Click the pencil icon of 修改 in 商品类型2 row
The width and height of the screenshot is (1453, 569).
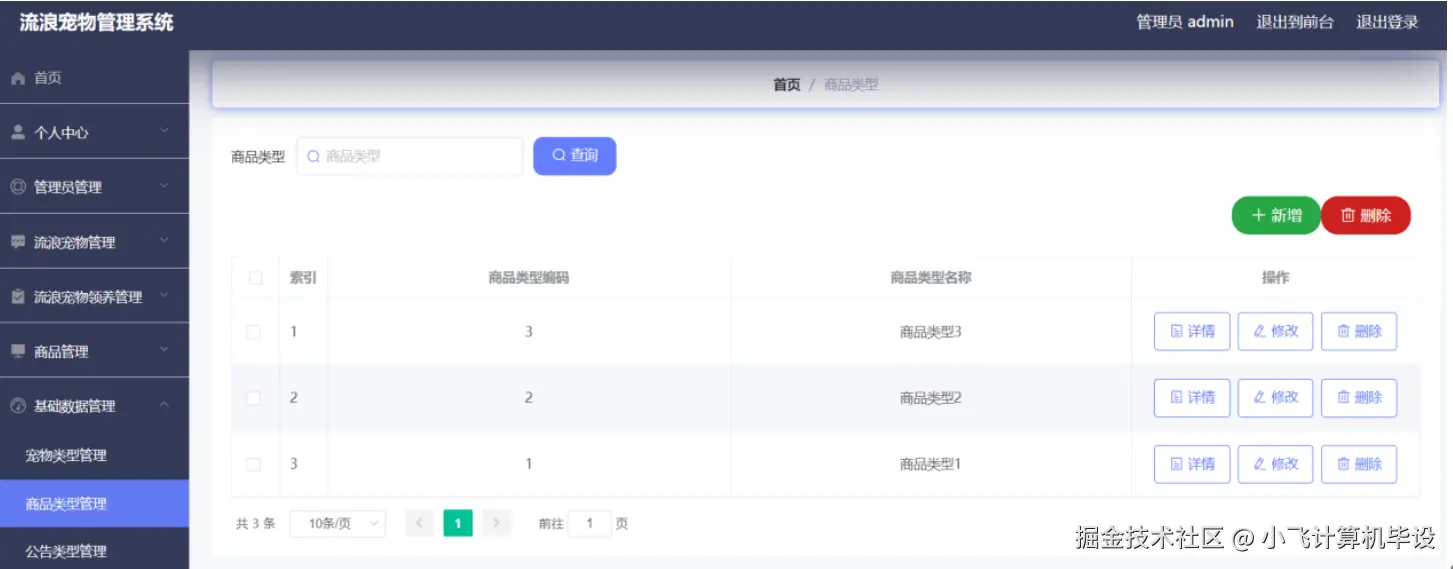pos(1260,397)
